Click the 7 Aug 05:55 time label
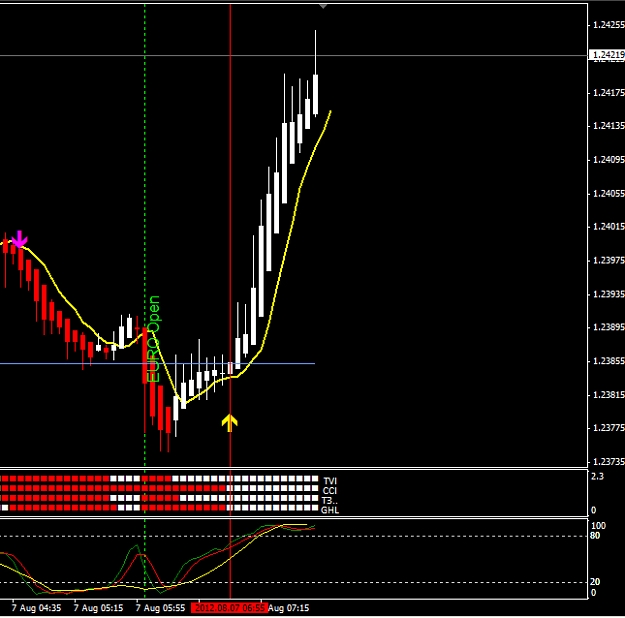This screenshot has height=618, width=625. click(x=160, y=608)
